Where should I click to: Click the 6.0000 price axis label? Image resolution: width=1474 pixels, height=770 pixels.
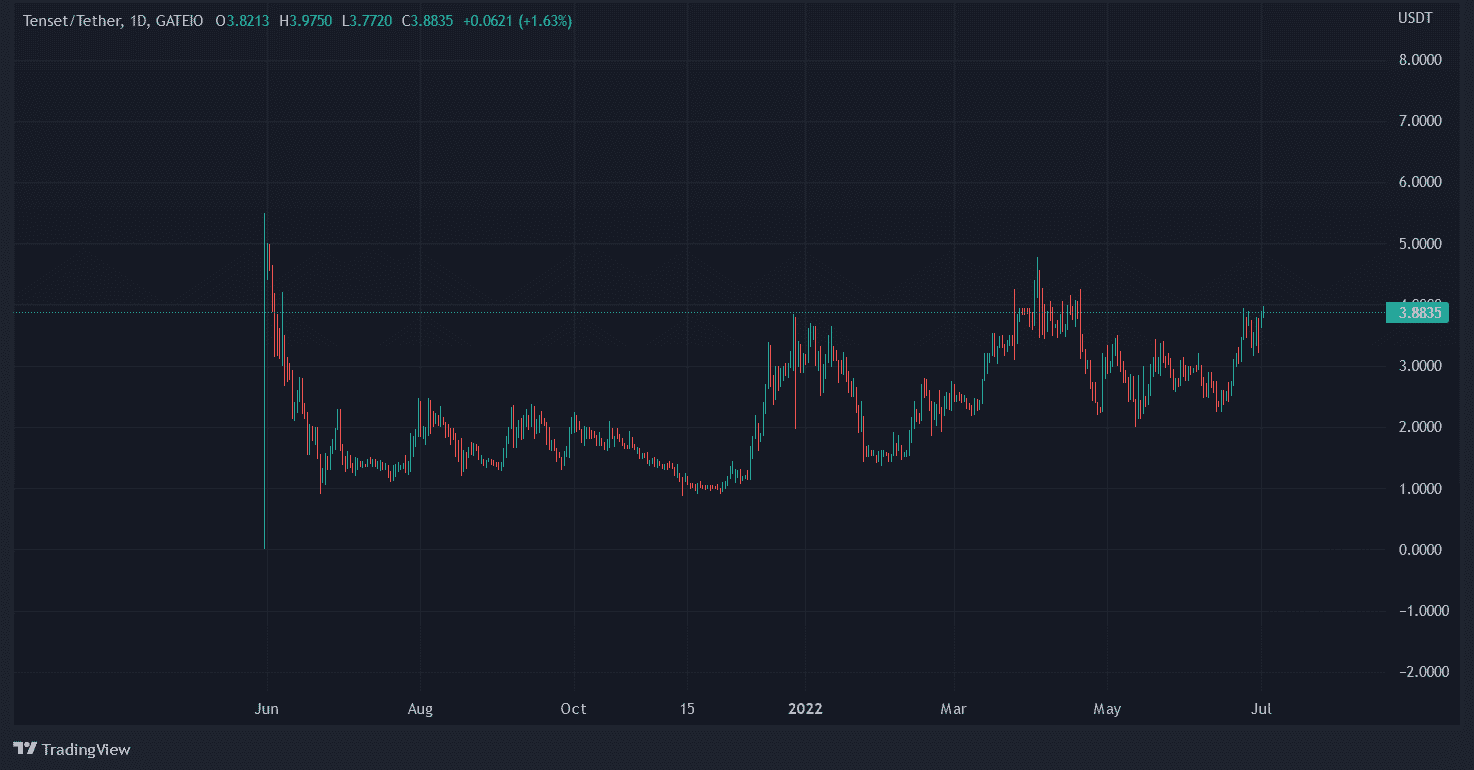pyautogui.click(x=1420, y=182)
